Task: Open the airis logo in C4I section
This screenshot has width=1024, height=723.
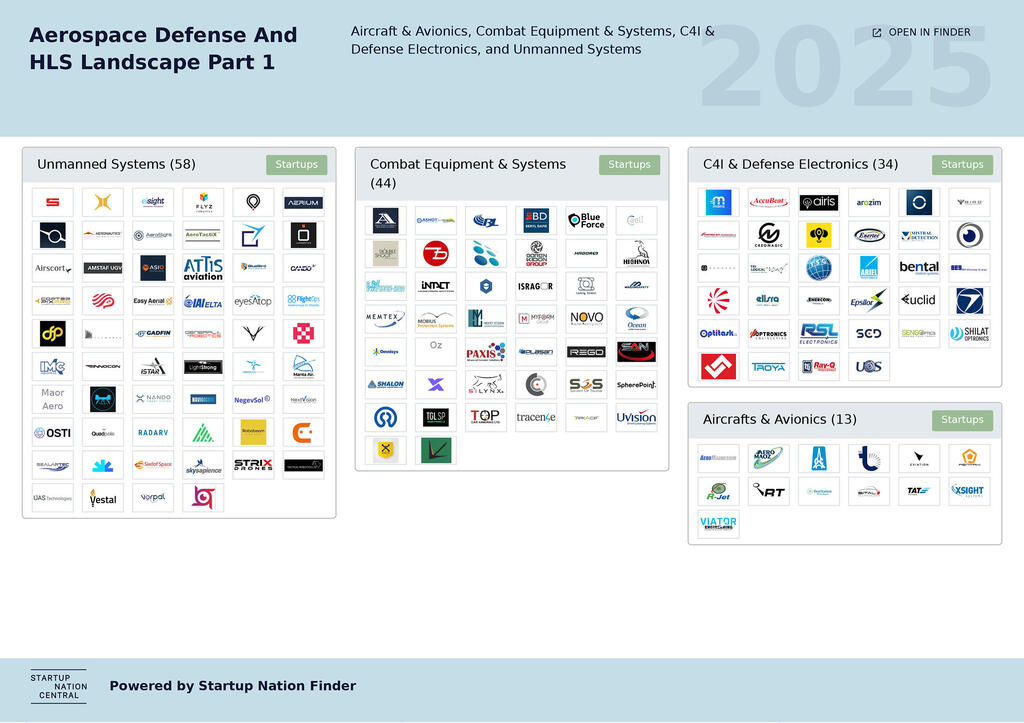Action: tap(819, 201)
